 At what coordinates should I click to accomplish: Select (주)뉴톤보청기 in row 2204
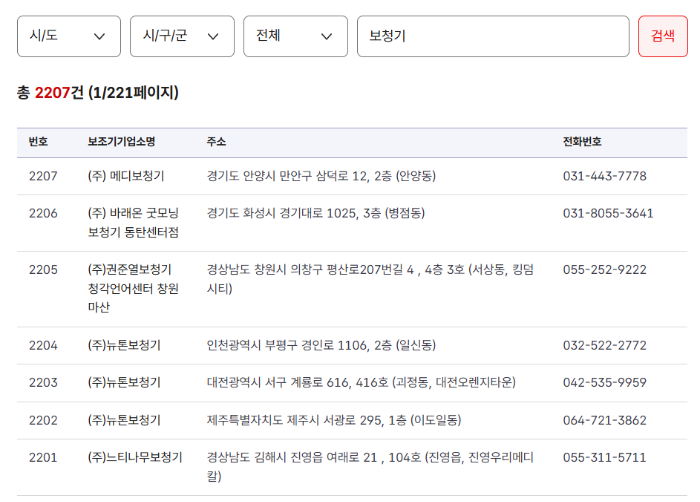coord(124,346)
